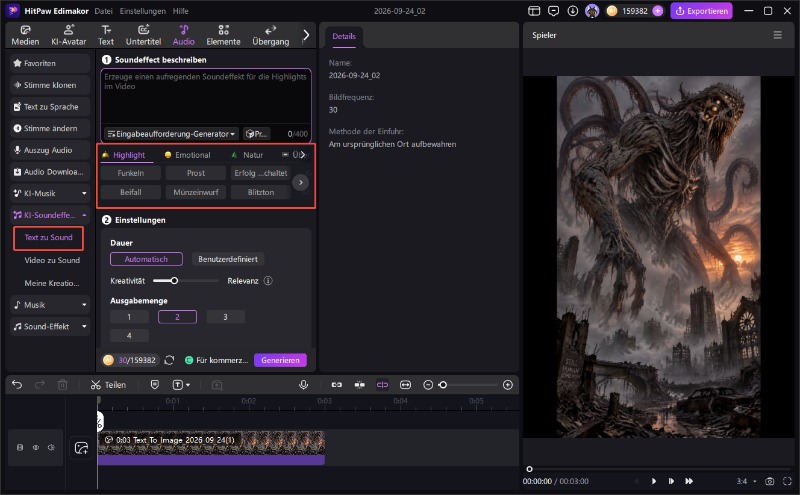Select Auszug Audio
Image resolution: width=800 pixels, height=495 pixels.
(50, 150)
